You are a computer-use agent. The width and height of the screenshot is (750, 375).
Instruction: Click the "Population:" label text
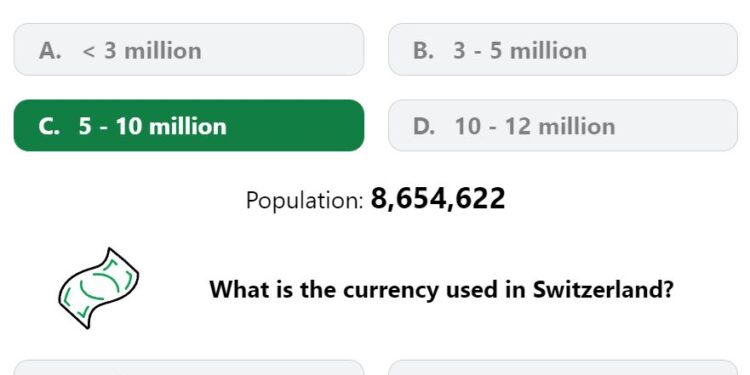(x=305, y=200)
